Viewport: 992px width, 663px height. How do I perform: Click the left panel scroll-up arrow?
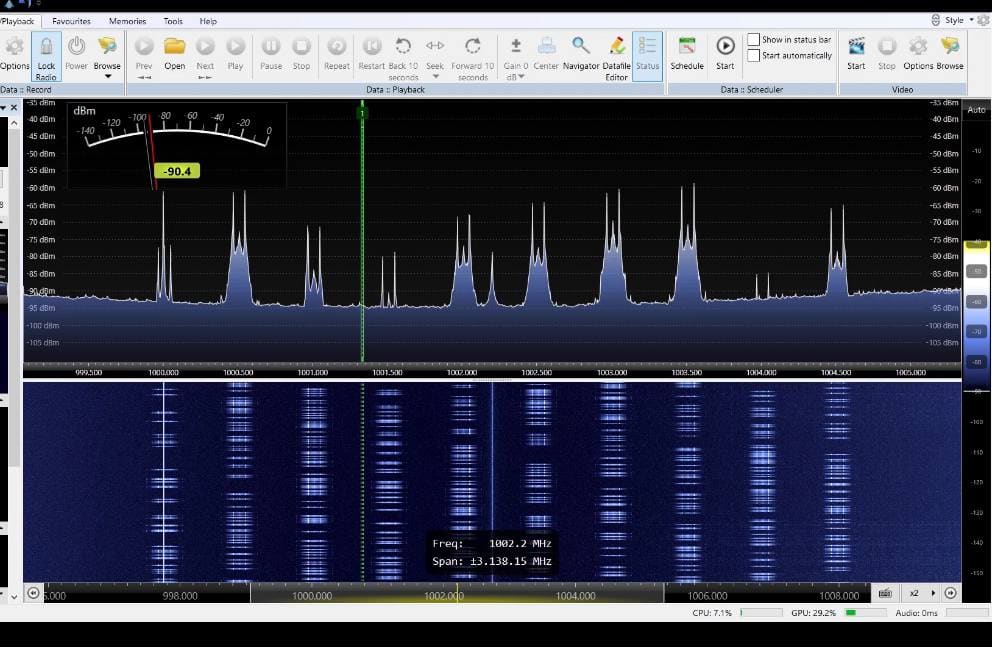point(14,123)
